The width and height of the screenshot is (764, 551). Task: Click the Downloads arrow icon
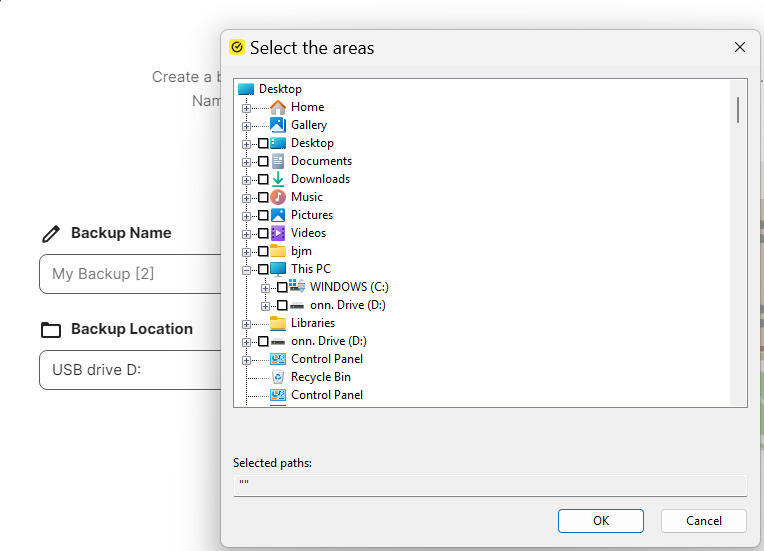click(x=278, y=179)
